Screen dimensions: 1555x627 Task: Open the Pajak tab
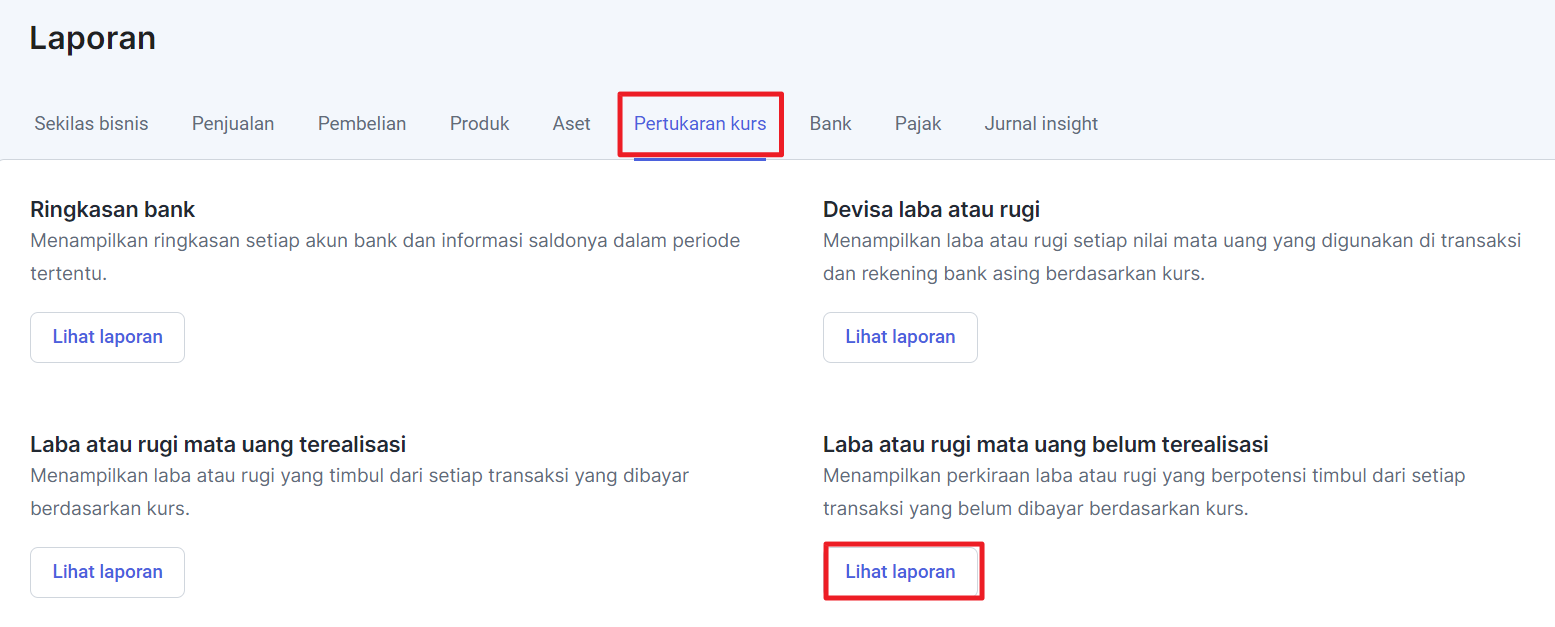[x=918, y=124]
